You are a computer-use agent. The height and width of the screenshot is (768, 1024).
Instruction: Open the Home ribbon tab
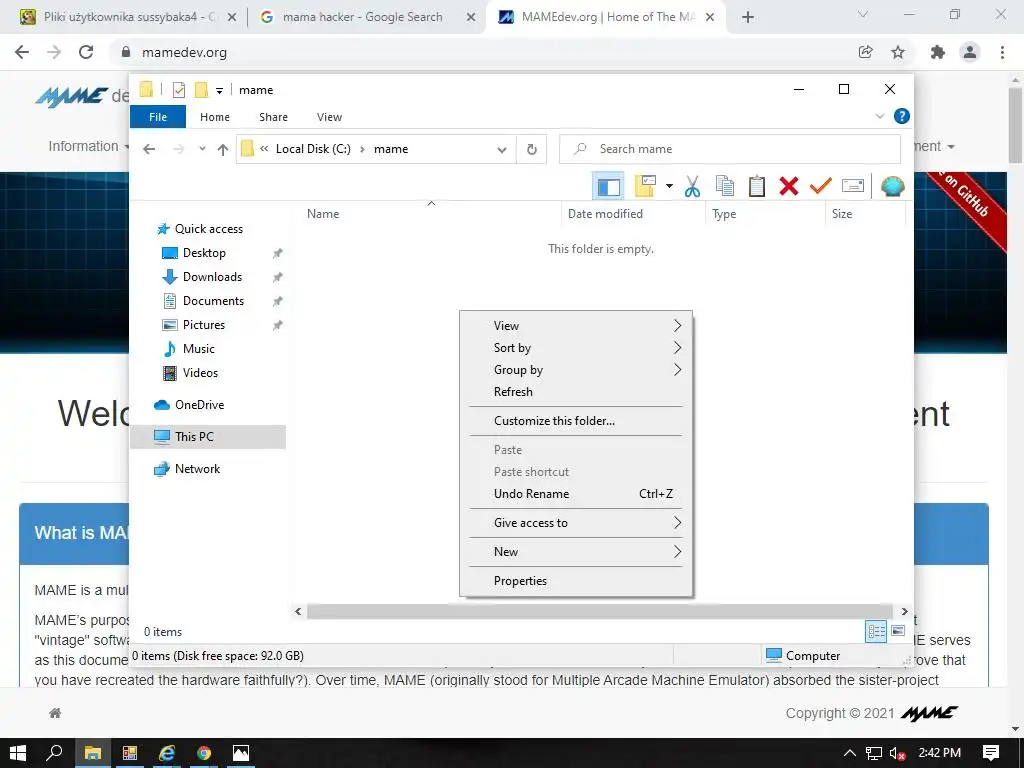pyautogui.click(x=215, y=117)
